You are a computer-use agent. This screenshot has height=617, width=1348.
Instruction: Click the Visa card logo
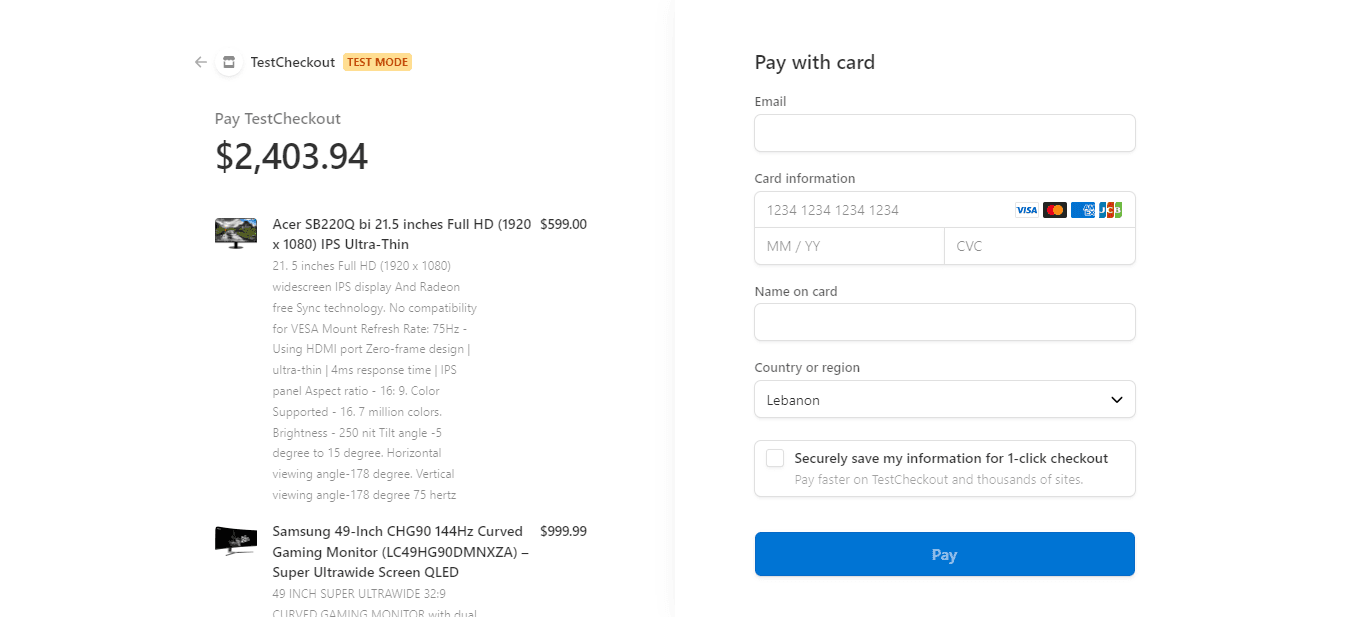[x=1027, y=210]
